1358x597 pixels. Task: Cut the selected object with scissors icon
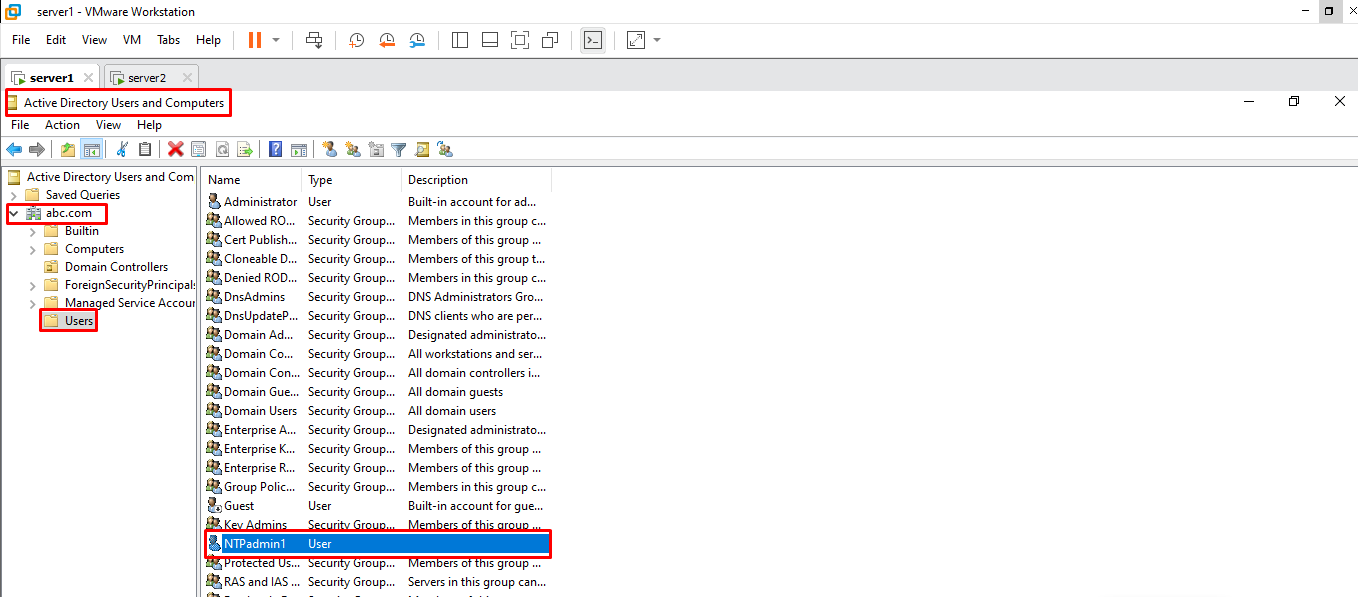pyautogui.click(x=122, y=149)
